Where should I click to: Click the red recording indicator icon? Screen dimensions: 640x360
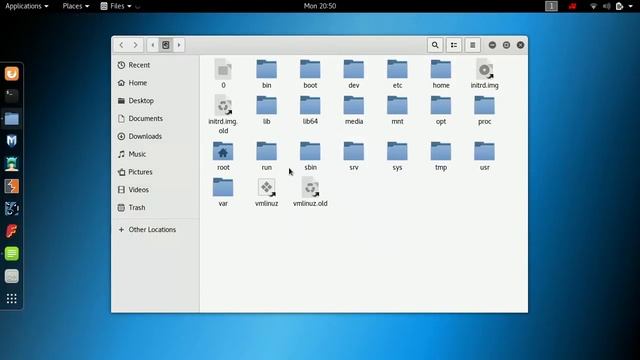(573, 6)
